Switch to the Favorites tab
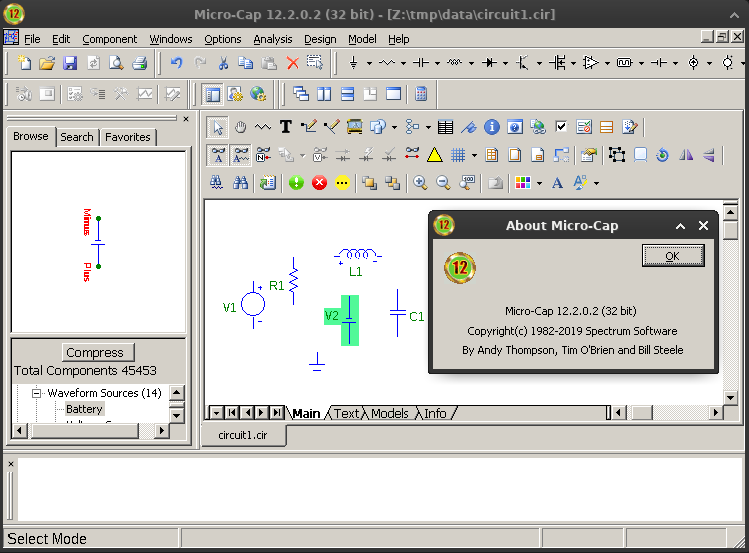Screen dimensions: 749x553 click(x=128, y=137)
